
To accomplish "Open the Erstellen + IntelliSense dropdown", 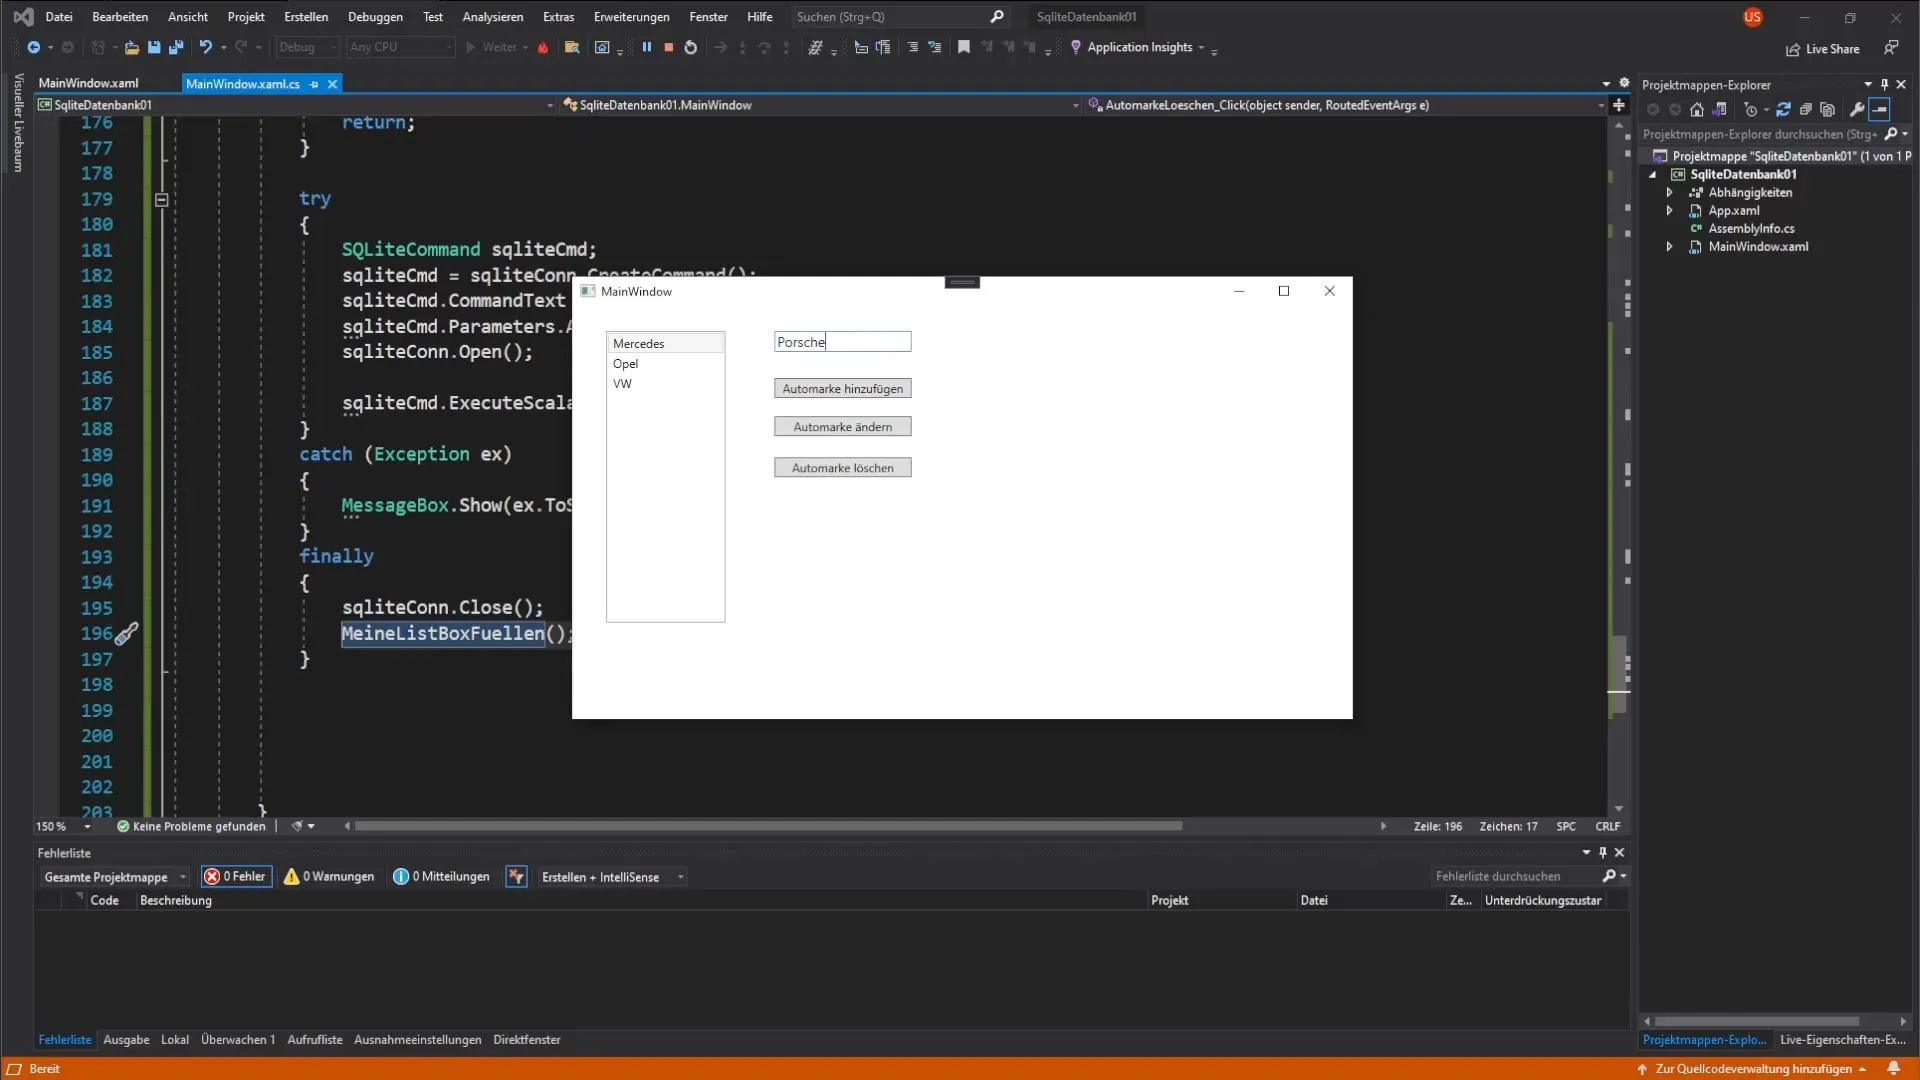I will point(612,877).
